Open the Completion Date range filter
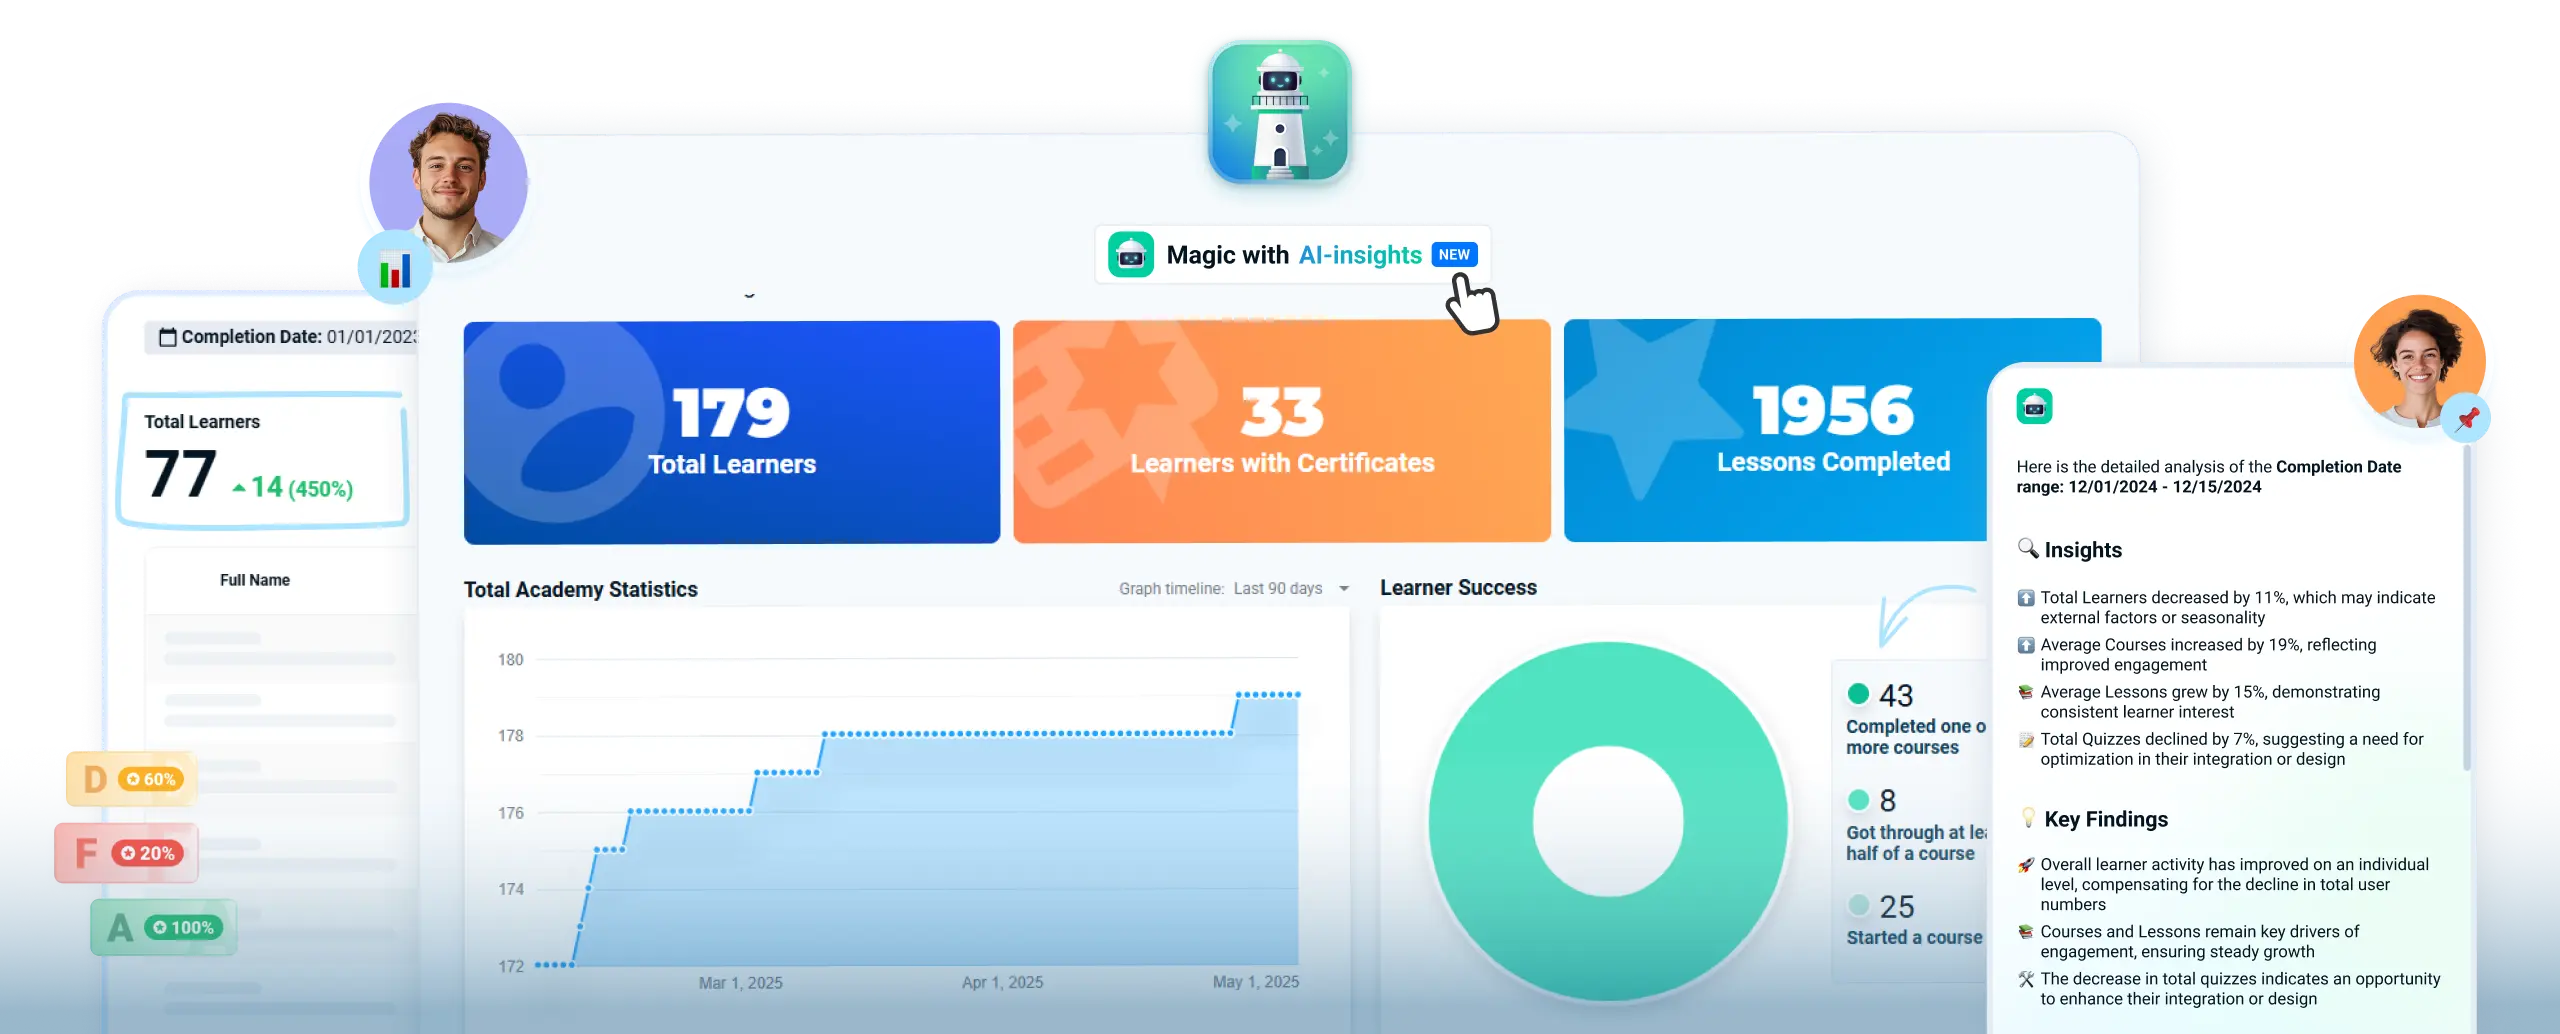The image size is (2560, 1034). (285, 337)
